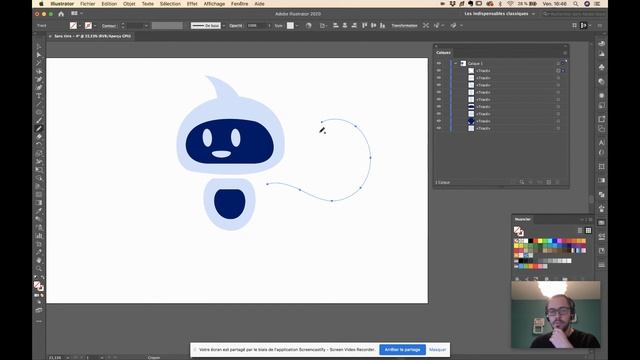Open the fill color dropdown arrow
The image size is (640, 360).
(x=80, y=26)
